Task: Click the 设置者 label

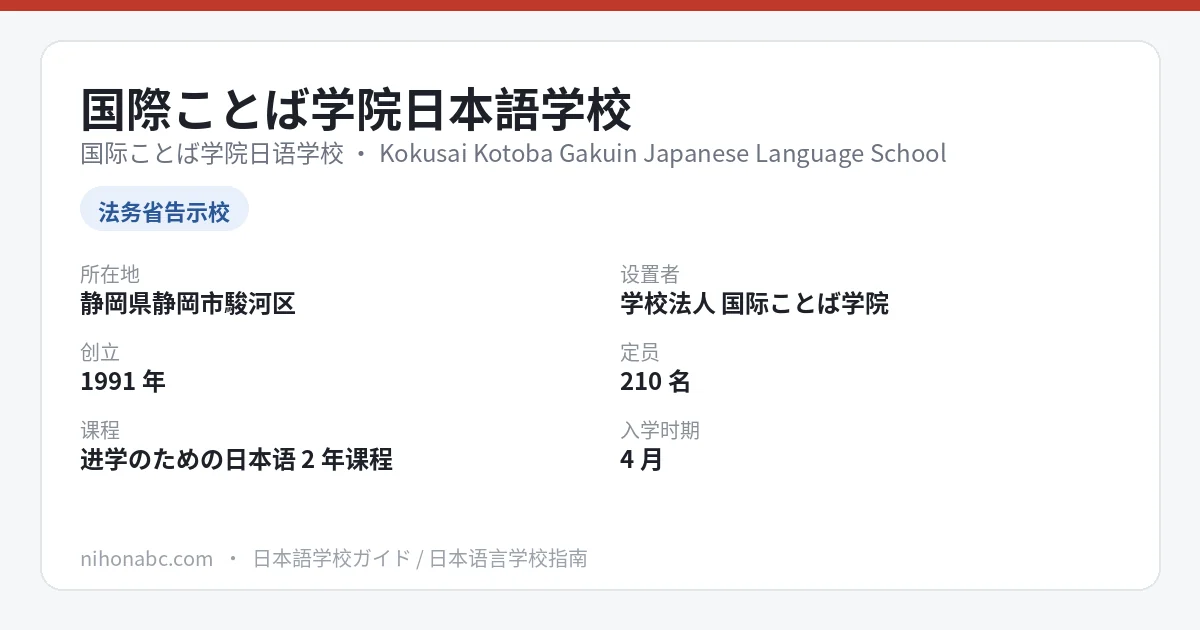Action: click(650, 274)
